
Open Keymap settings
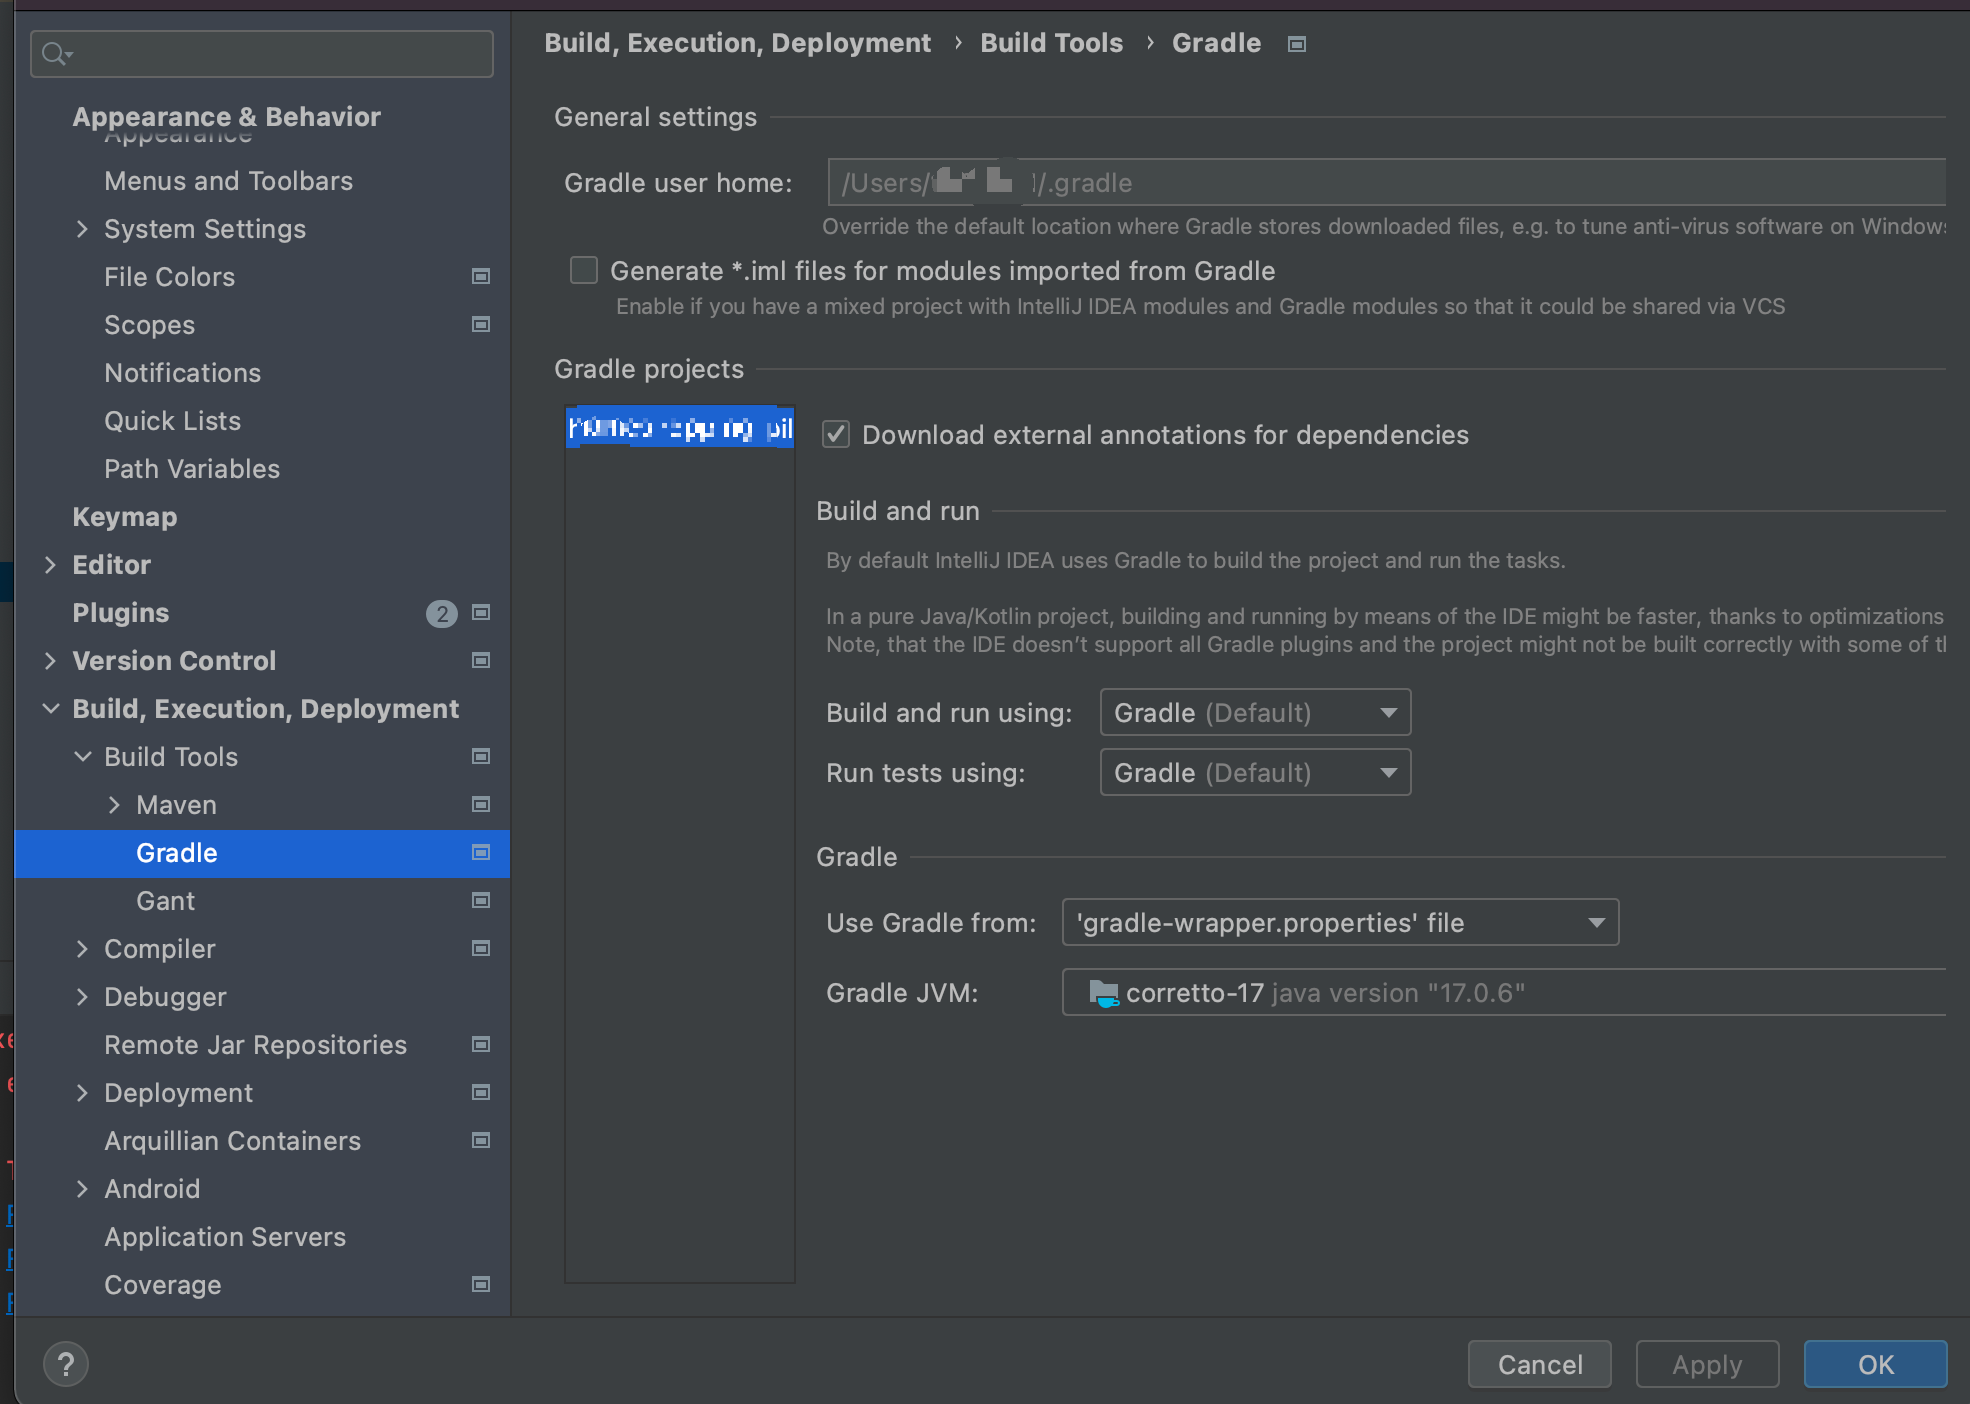point(124,517)
